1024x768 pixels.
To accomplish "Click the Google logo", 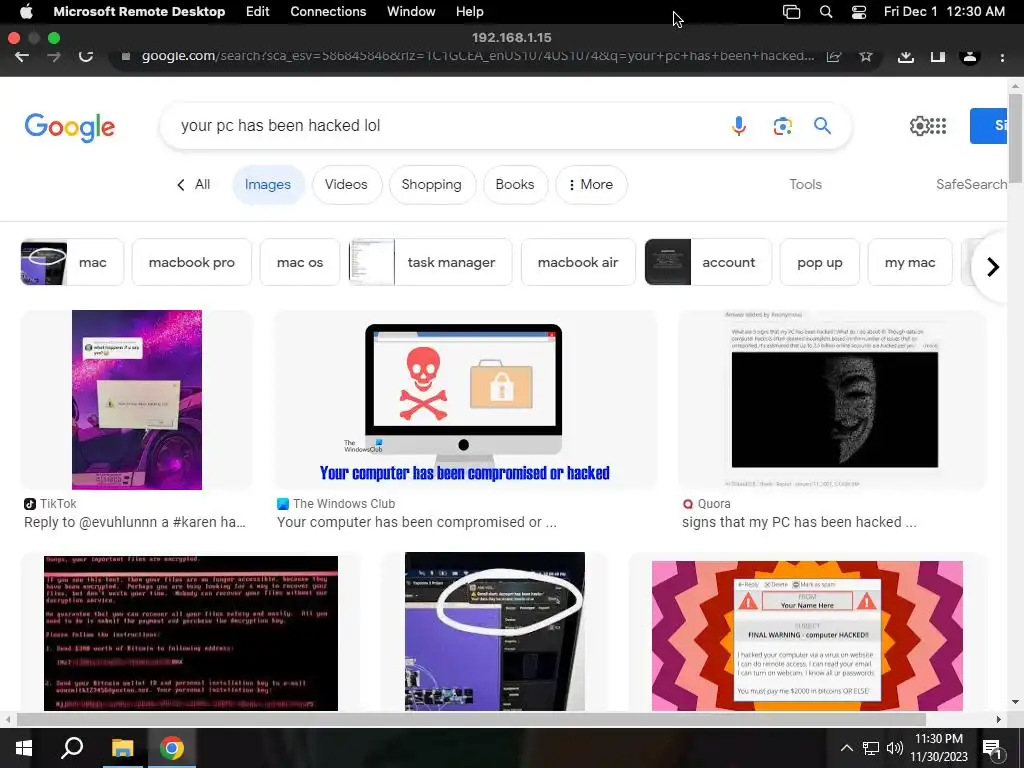I will (70, 127).
